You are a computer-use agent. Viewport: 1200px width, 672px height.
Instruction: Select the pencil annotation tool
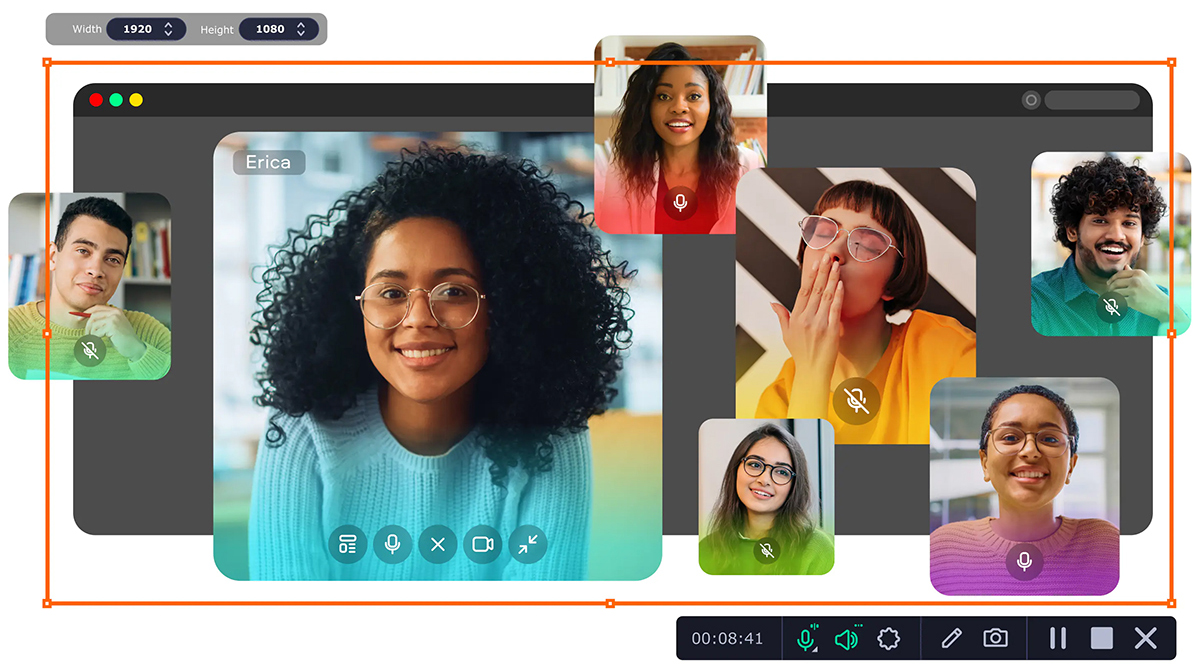(x=950, y=637)
